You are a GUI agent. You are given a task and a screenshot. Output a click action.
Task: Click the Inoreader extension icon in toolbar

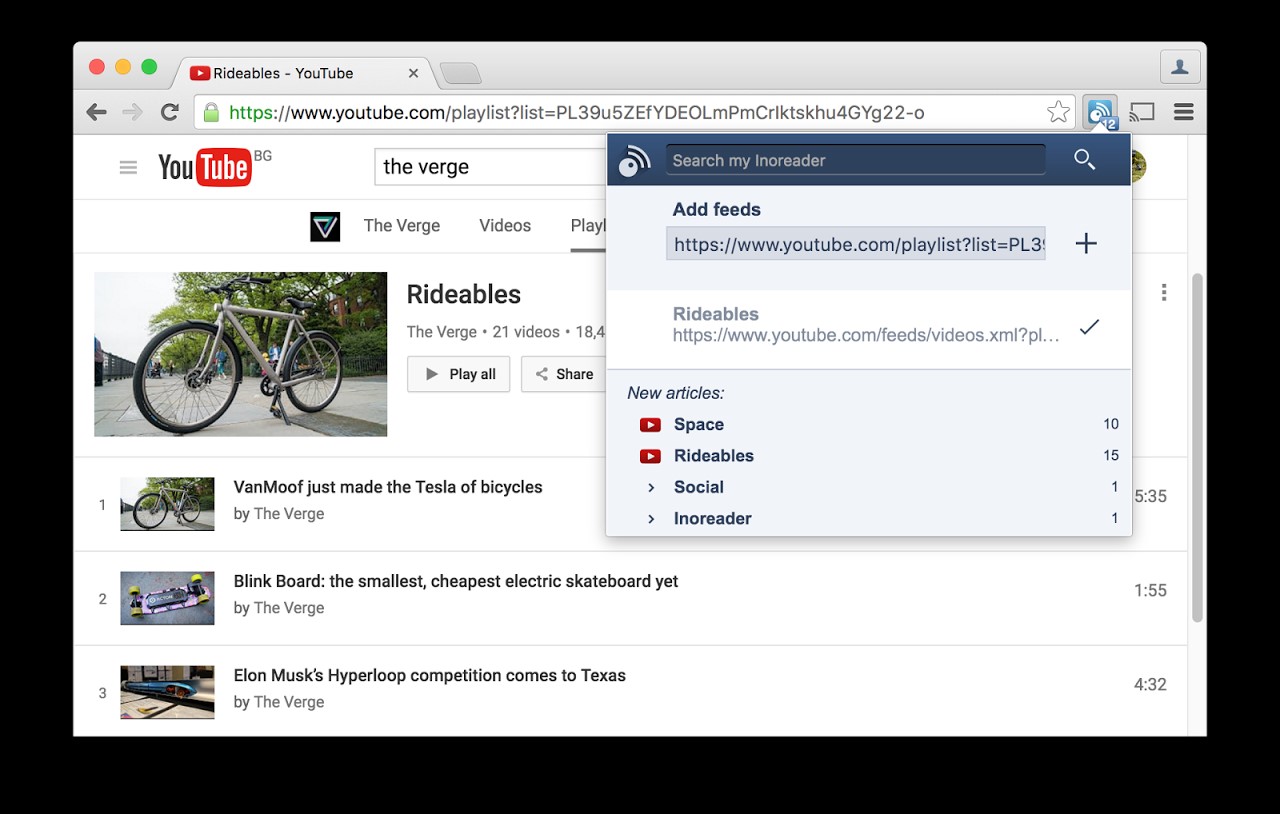(1100, 112)
